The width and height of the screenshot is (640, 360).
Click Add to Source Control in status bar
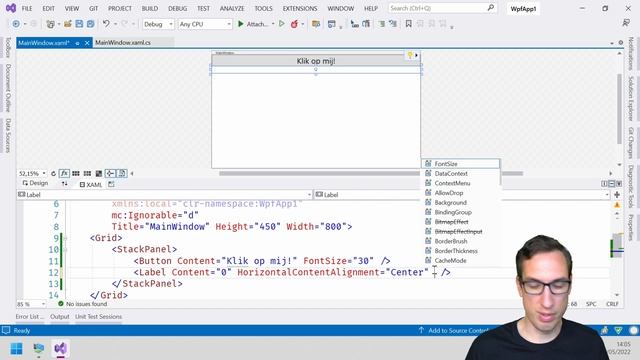tap(454, 330)
